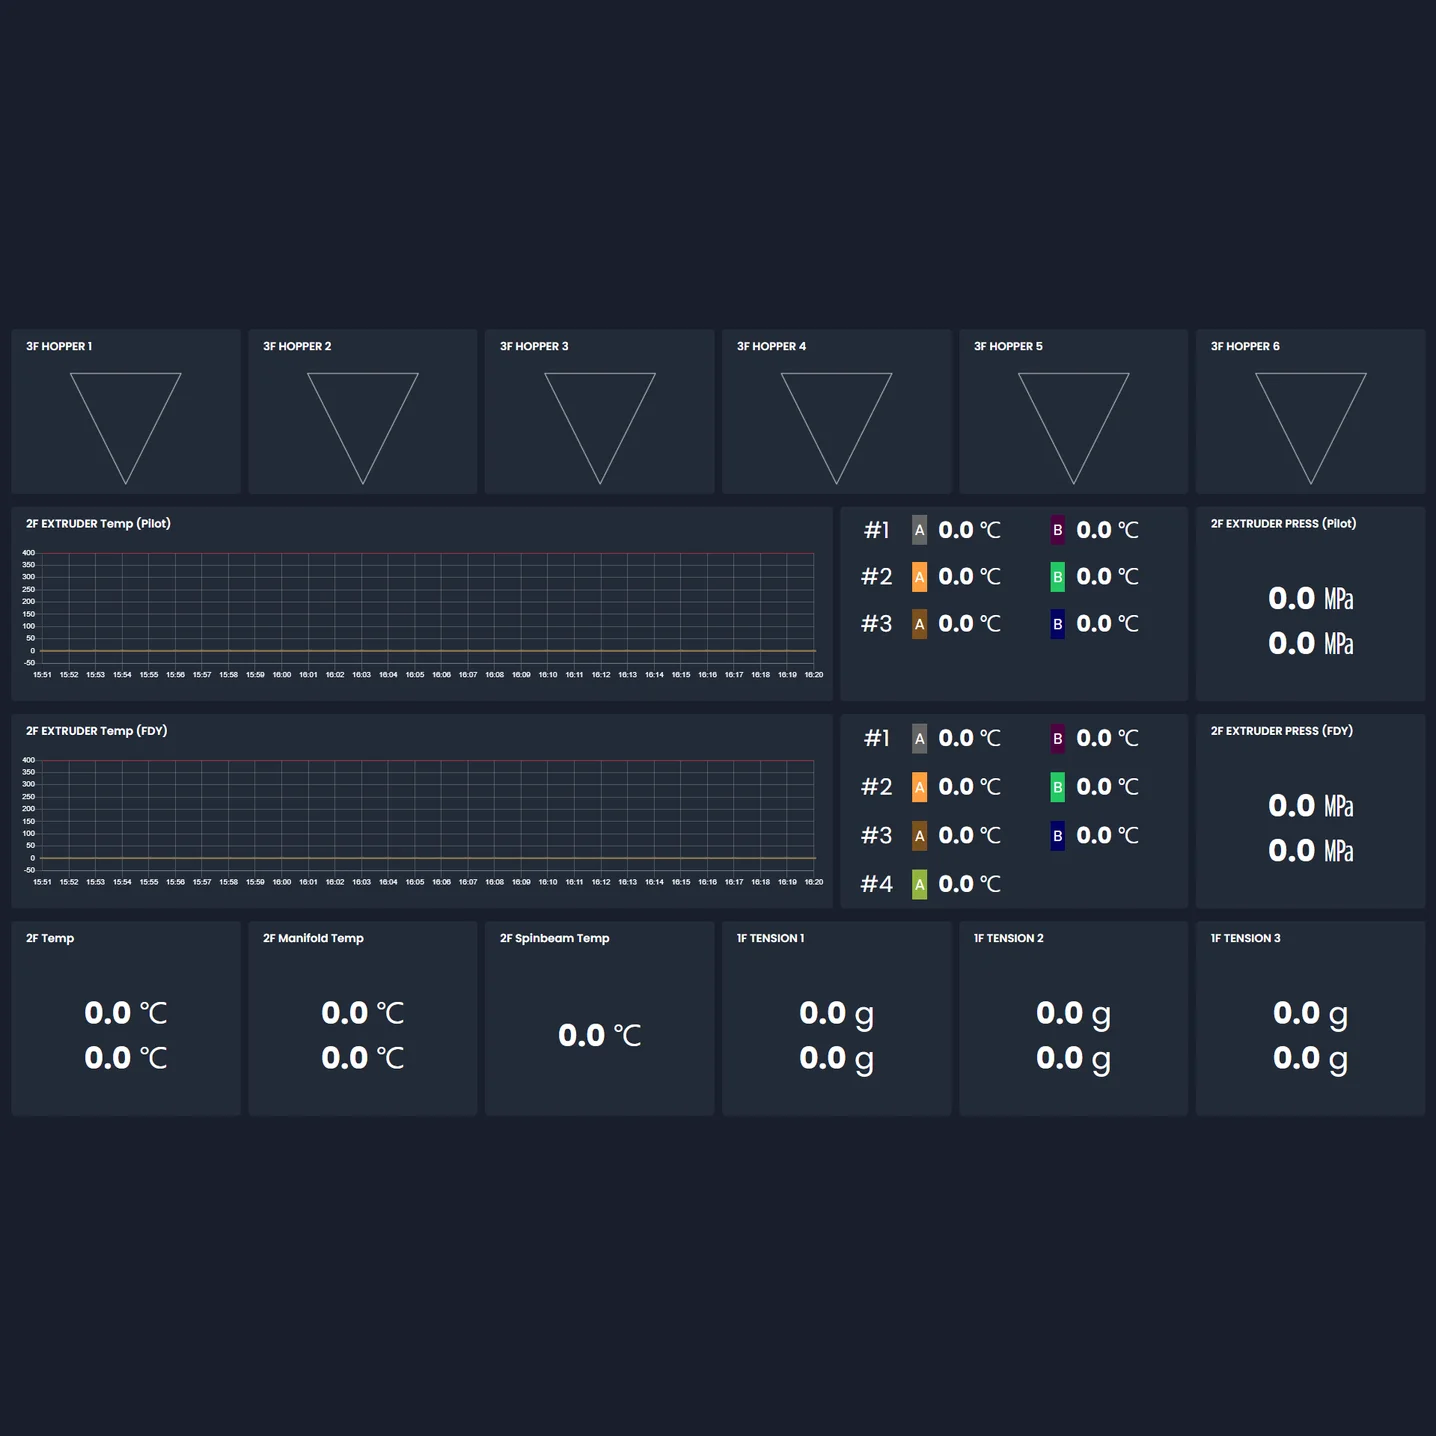This screenshot has width=1436, height=1436.
Task: Click the '3F HOPPER 6' panel title
Action: (1245, 346)
